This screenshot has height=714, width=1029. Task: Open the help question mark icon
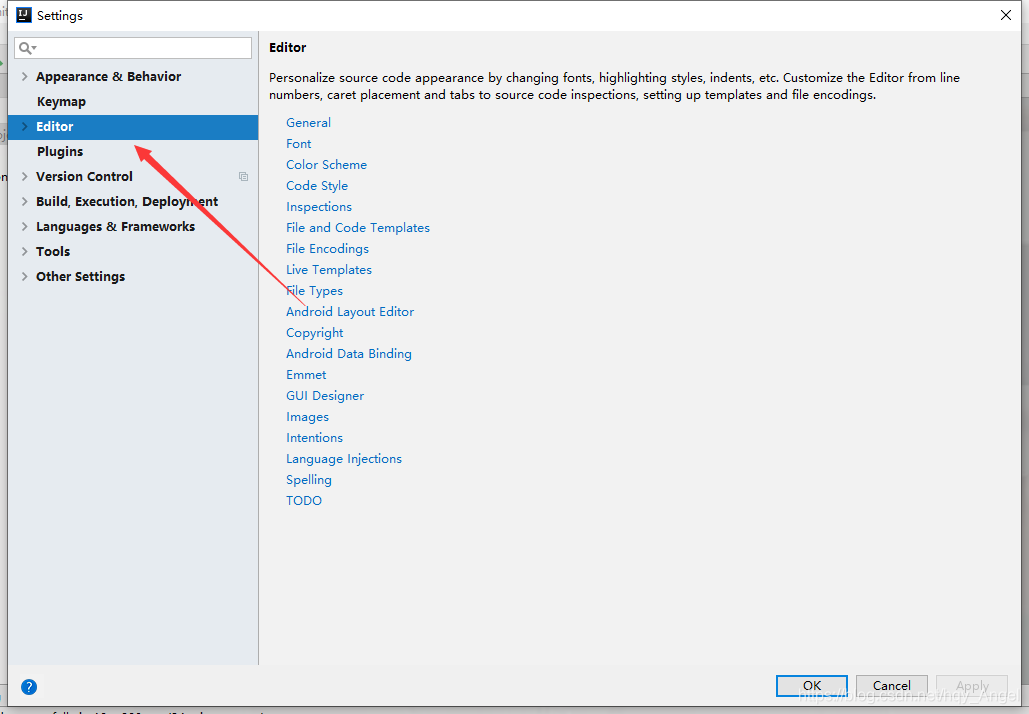tap(29, 686)
